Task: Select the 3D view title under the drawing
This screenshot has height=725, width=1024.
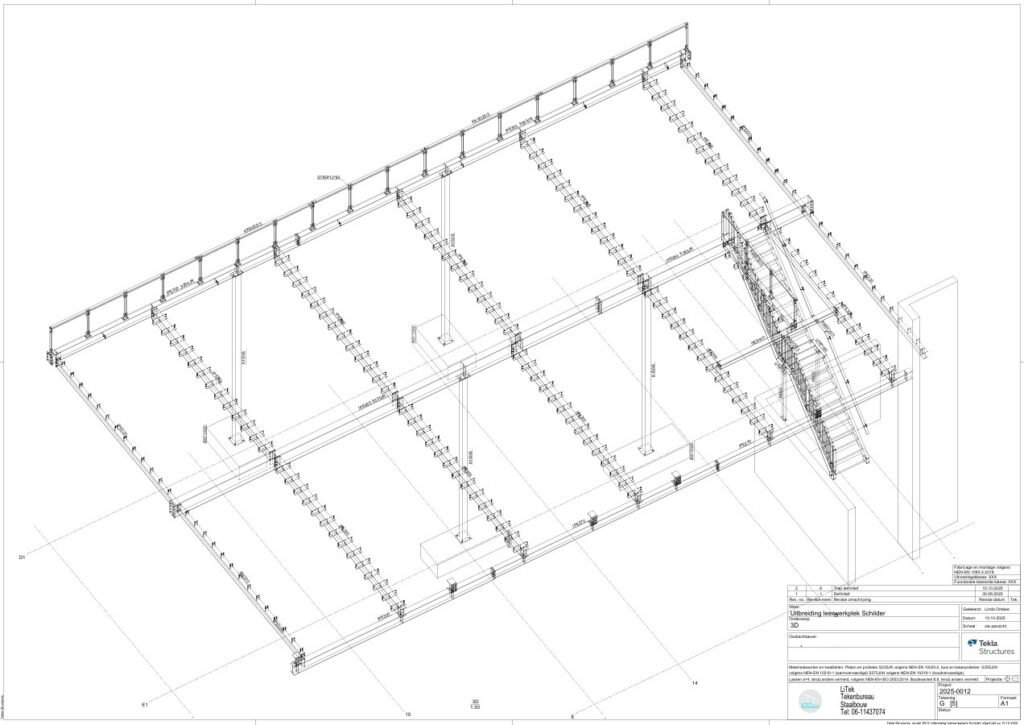Action: (475, 703)
